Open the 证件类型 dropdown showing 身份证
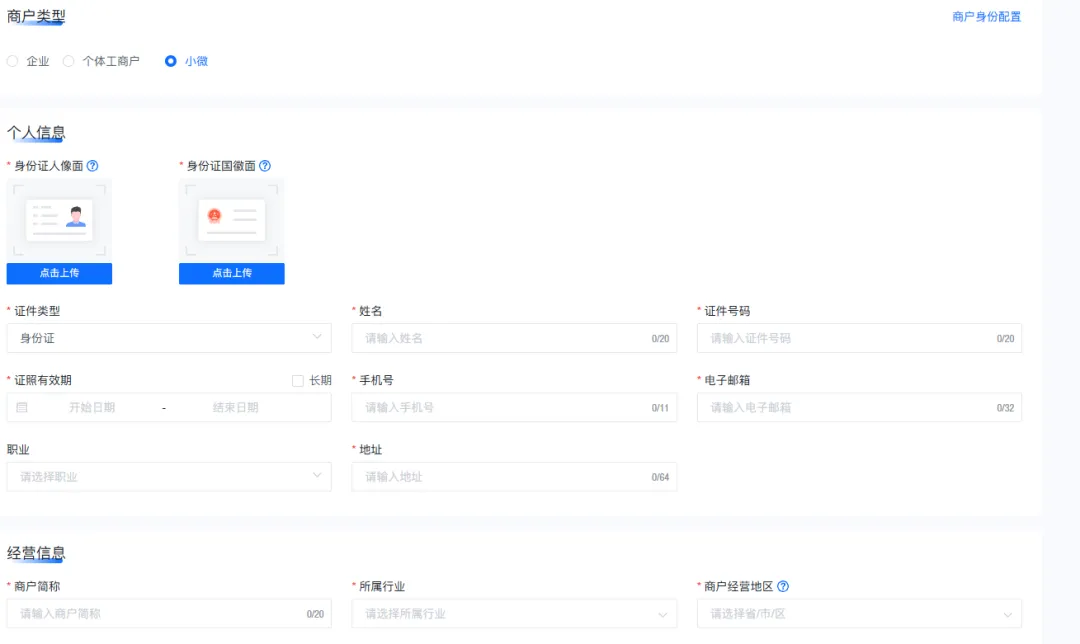The height and width of the screenshot is (644, 1080). pyautogui.click(x=169, y=338)
